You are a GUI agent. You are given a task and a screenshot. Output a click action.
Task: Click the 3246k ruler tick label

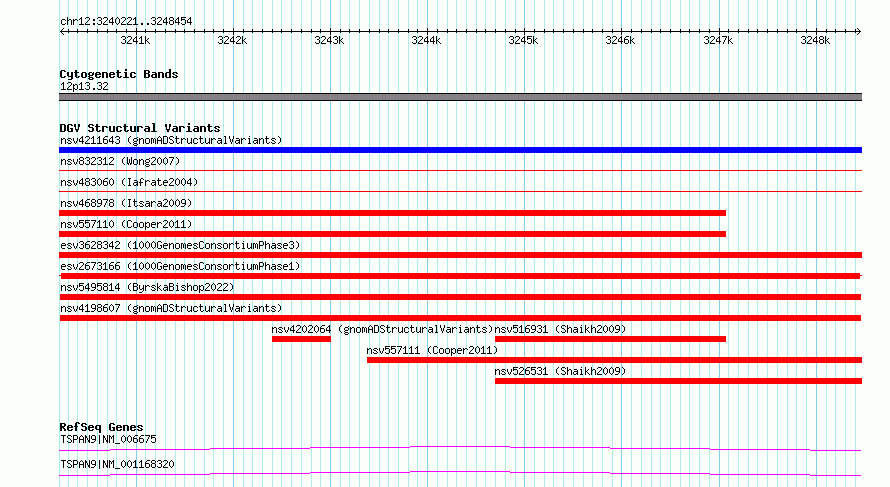620,40
